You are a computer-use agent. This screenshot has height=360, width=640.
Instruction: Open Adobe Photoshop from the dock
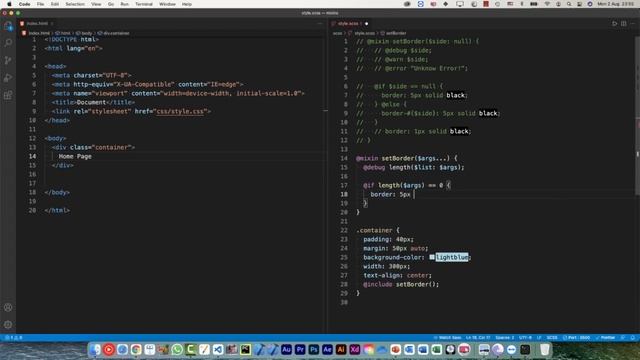313,349
